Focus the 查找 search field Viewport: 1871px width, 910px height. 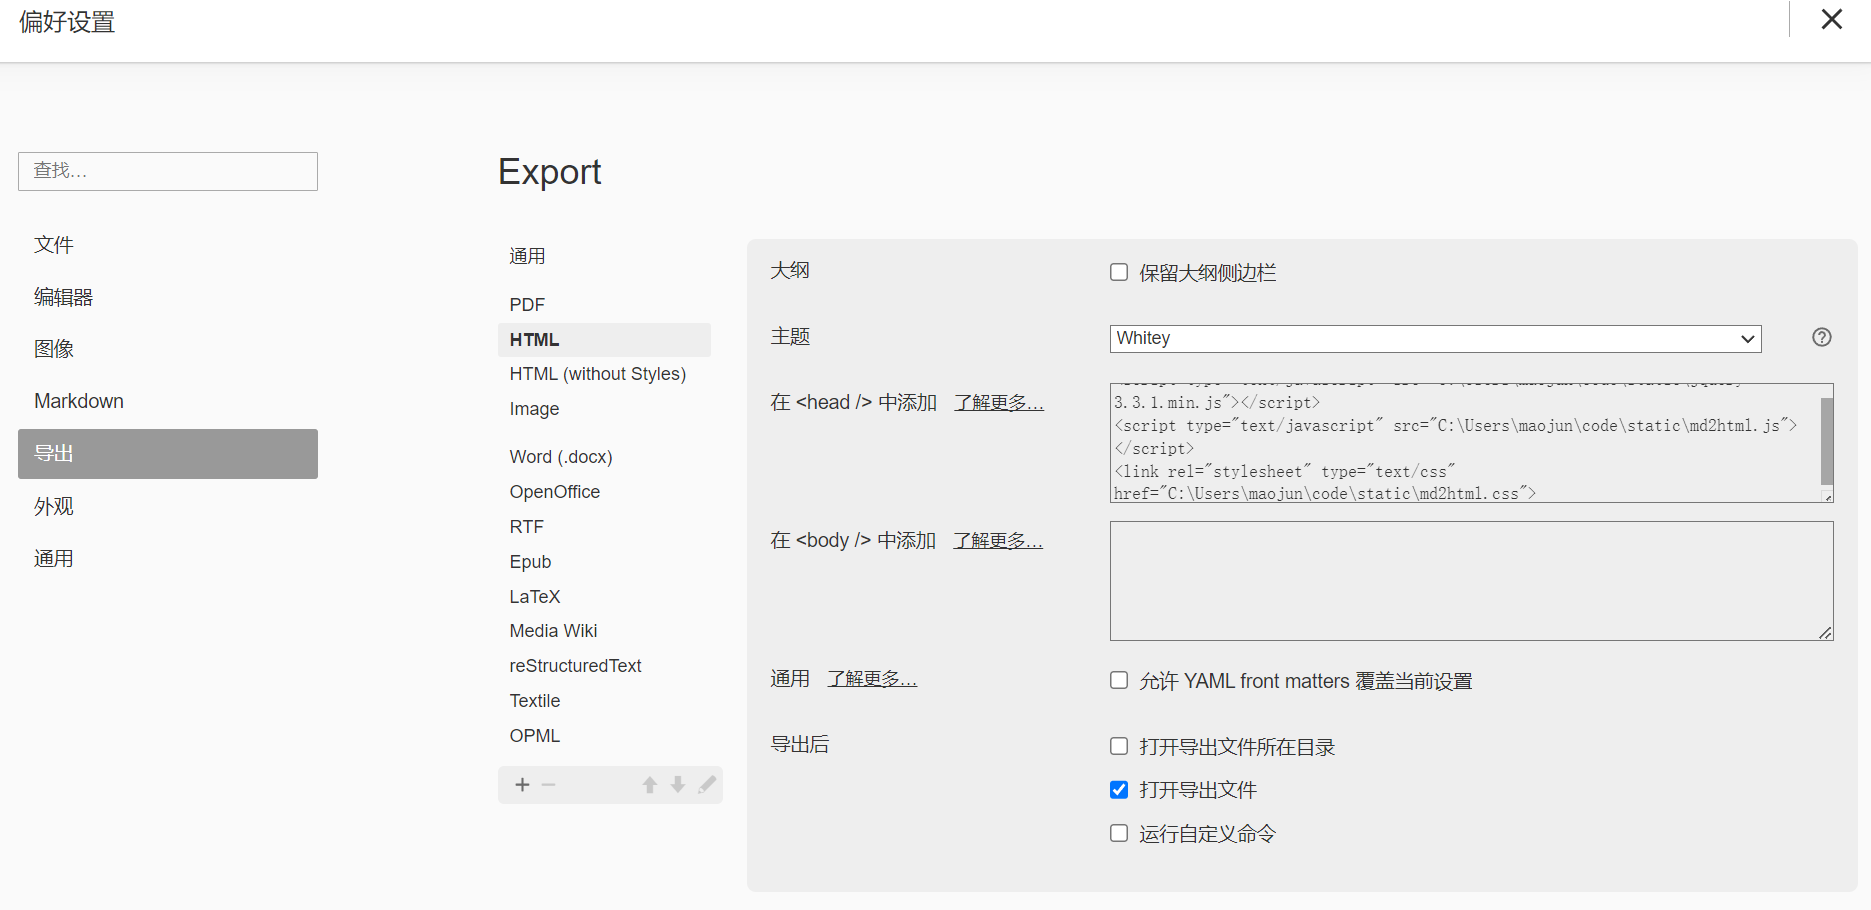(168, 171)
